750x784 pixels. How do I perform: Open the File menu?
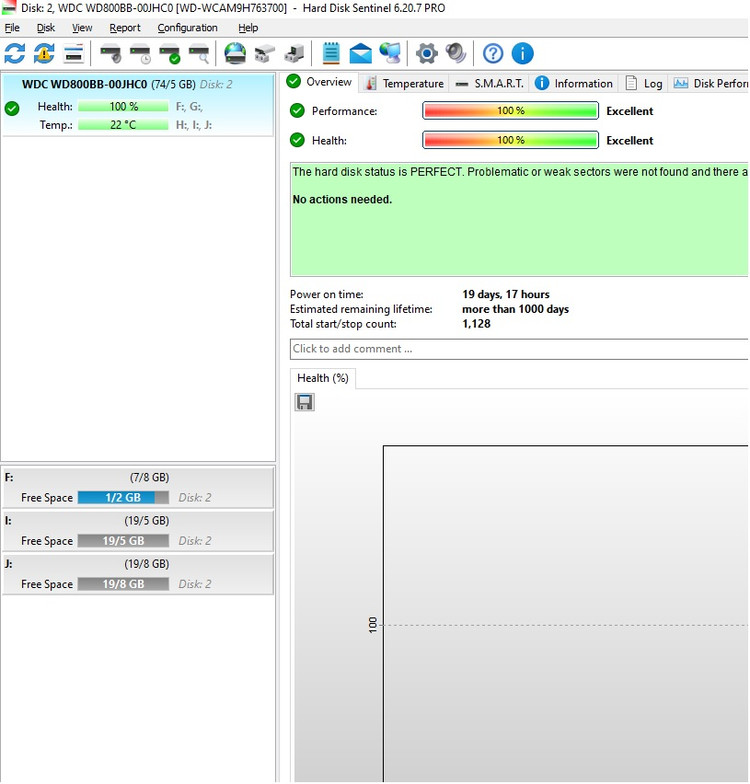click(12, 28)
